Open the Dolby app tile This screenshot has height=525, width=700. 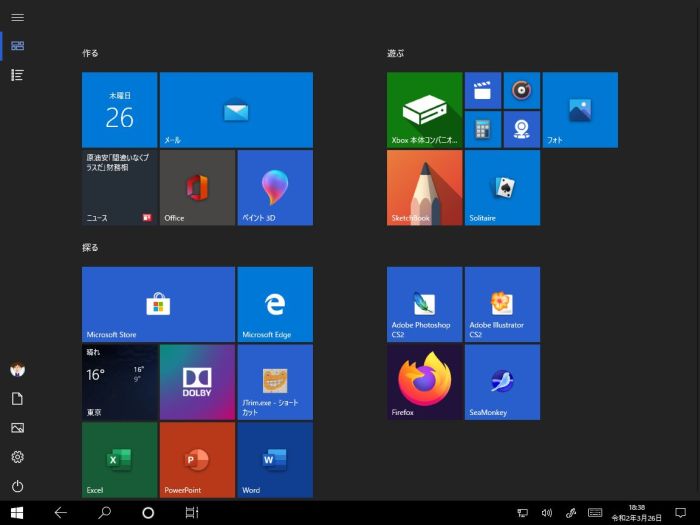click(197, 382)
